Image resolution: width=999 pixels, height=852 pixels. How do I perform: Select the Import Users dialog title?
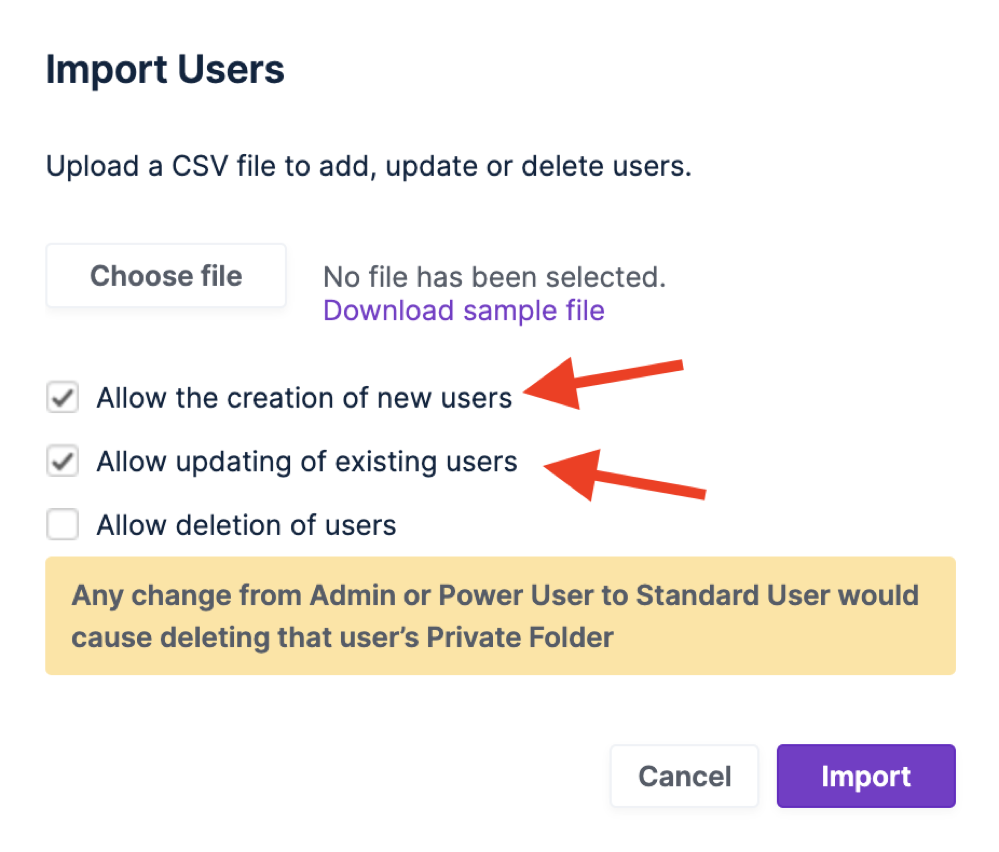click(164, 69)
